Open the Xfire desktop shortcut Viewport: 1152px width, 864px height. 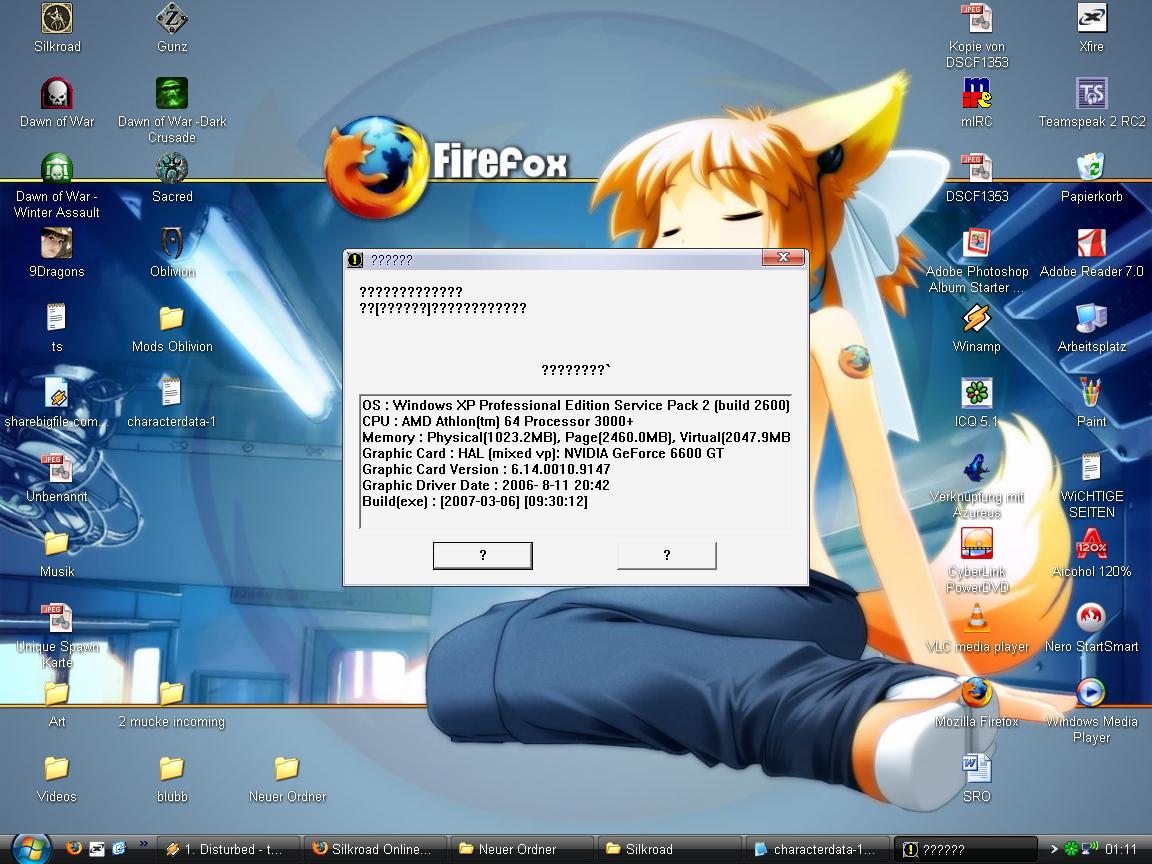coord(1091,20)
